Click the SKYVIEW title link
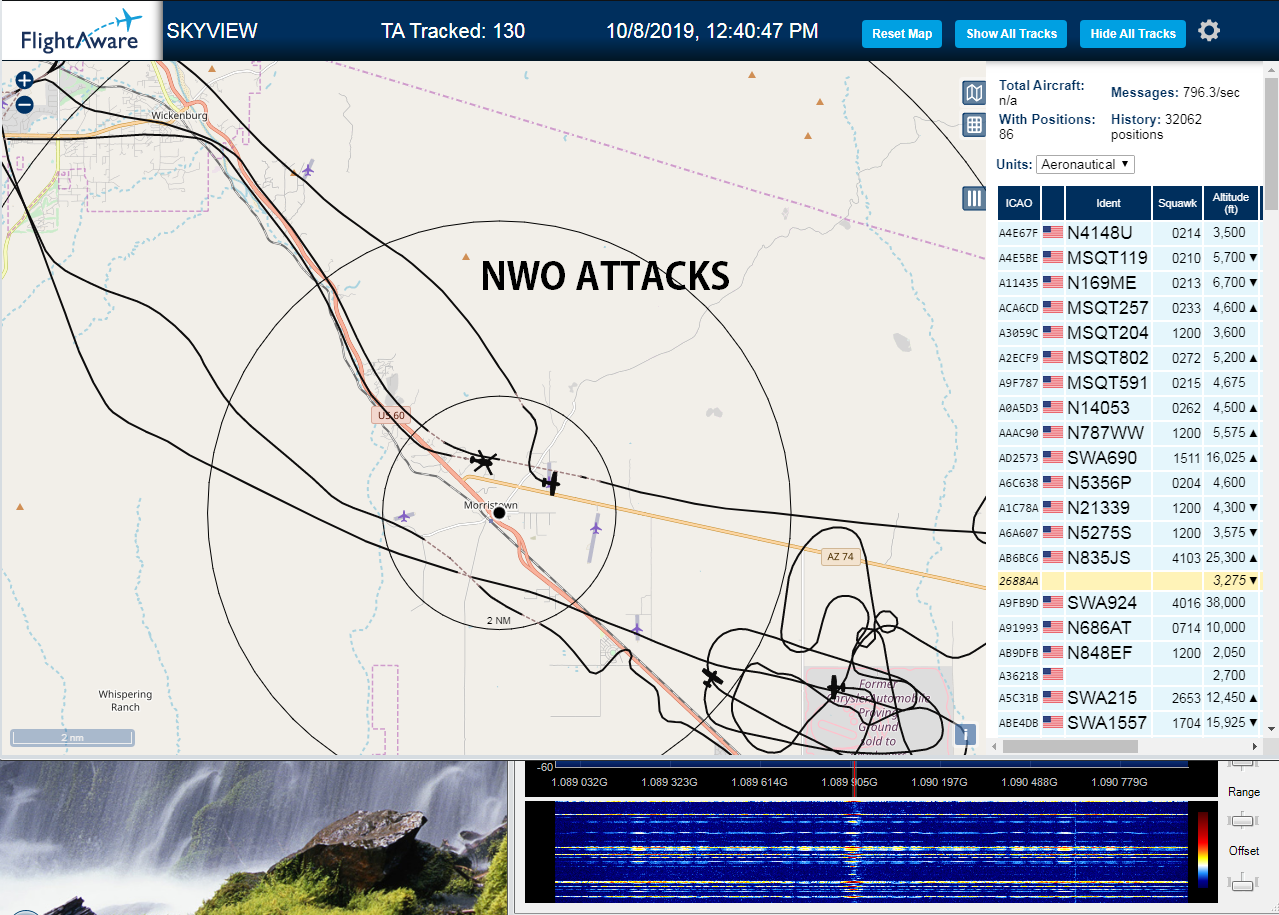This screenshot has width=1279, height=915. (212, 31)
